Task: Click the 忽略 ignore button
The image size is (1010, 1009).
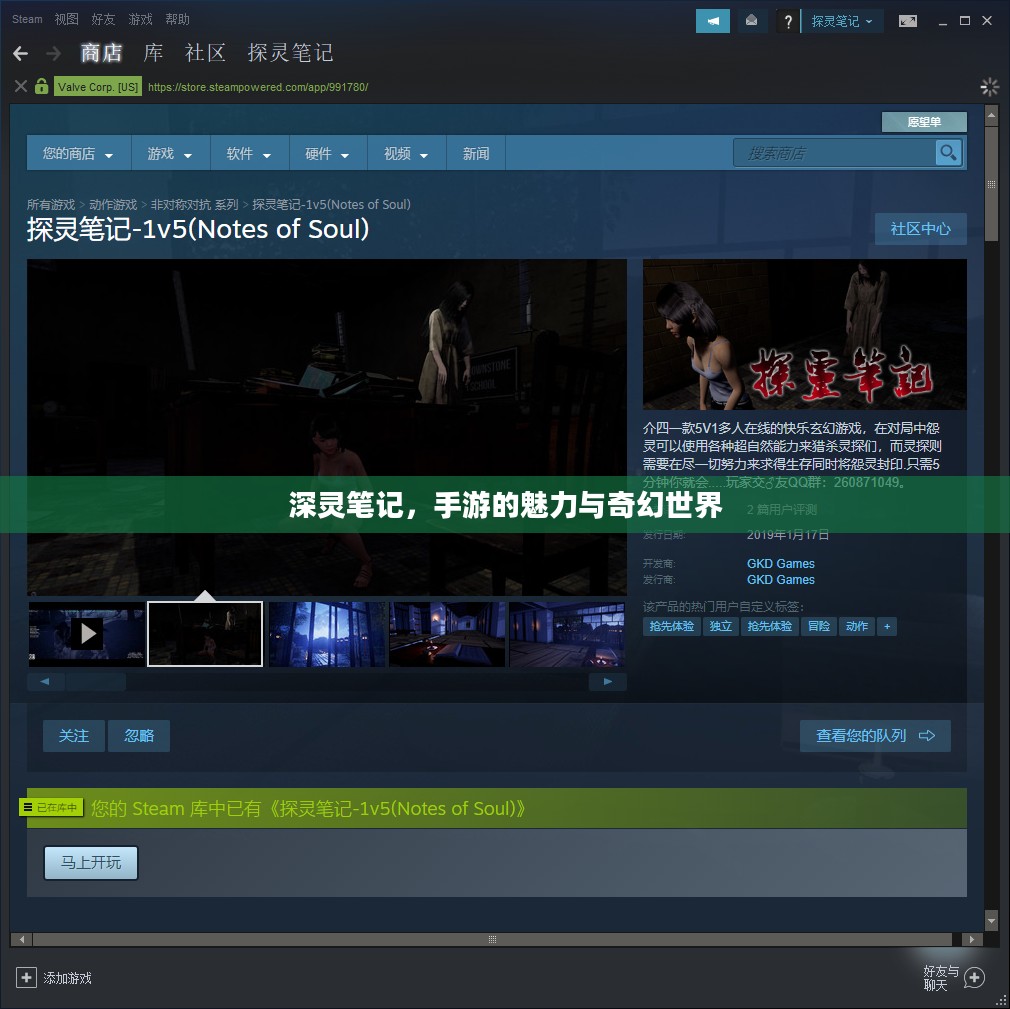Action: click(139, 736)
